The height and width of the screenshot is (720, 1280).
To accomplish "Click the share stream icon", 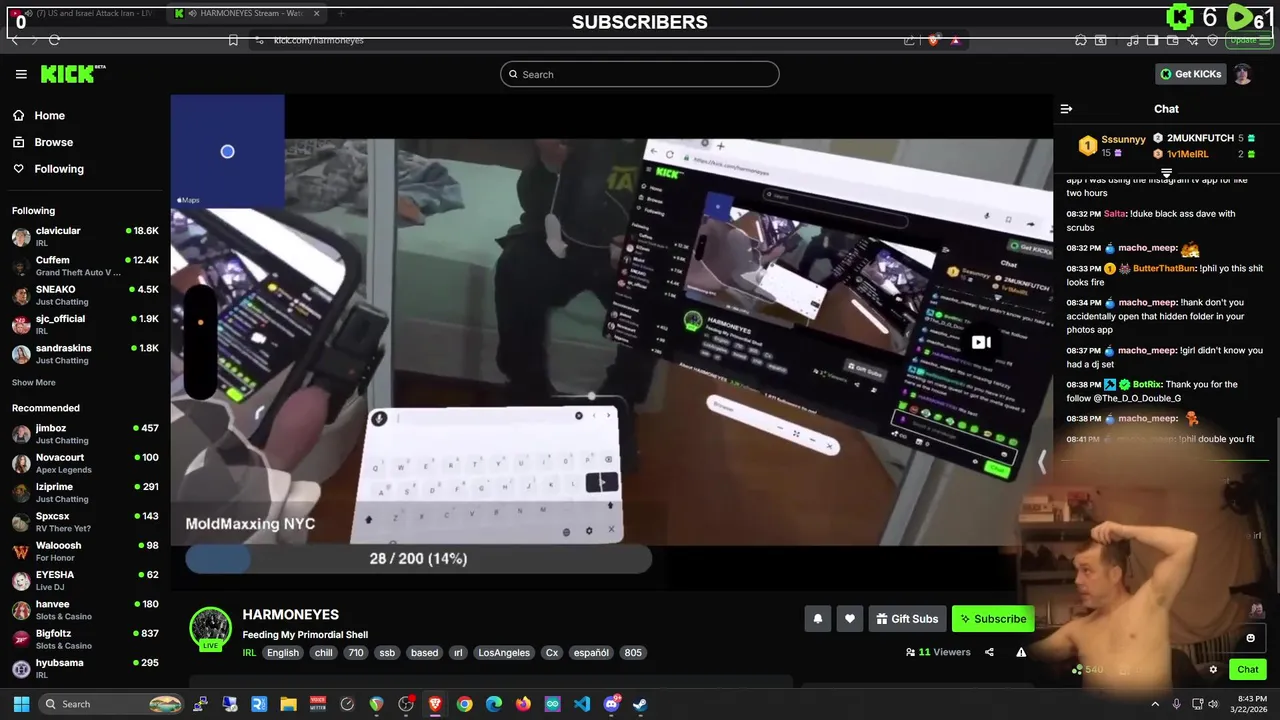I will 989,652.
